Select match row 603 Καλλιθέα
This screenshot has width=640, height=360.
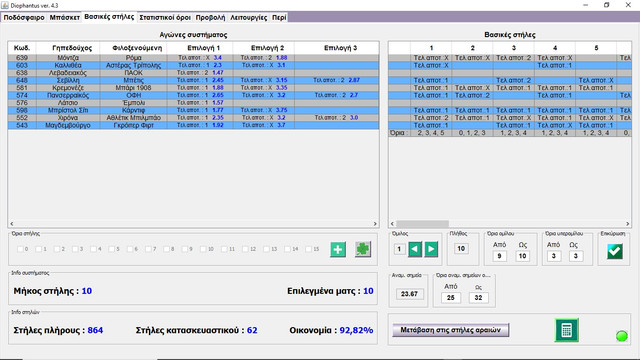pyautogui.click(x=193, y=65)
